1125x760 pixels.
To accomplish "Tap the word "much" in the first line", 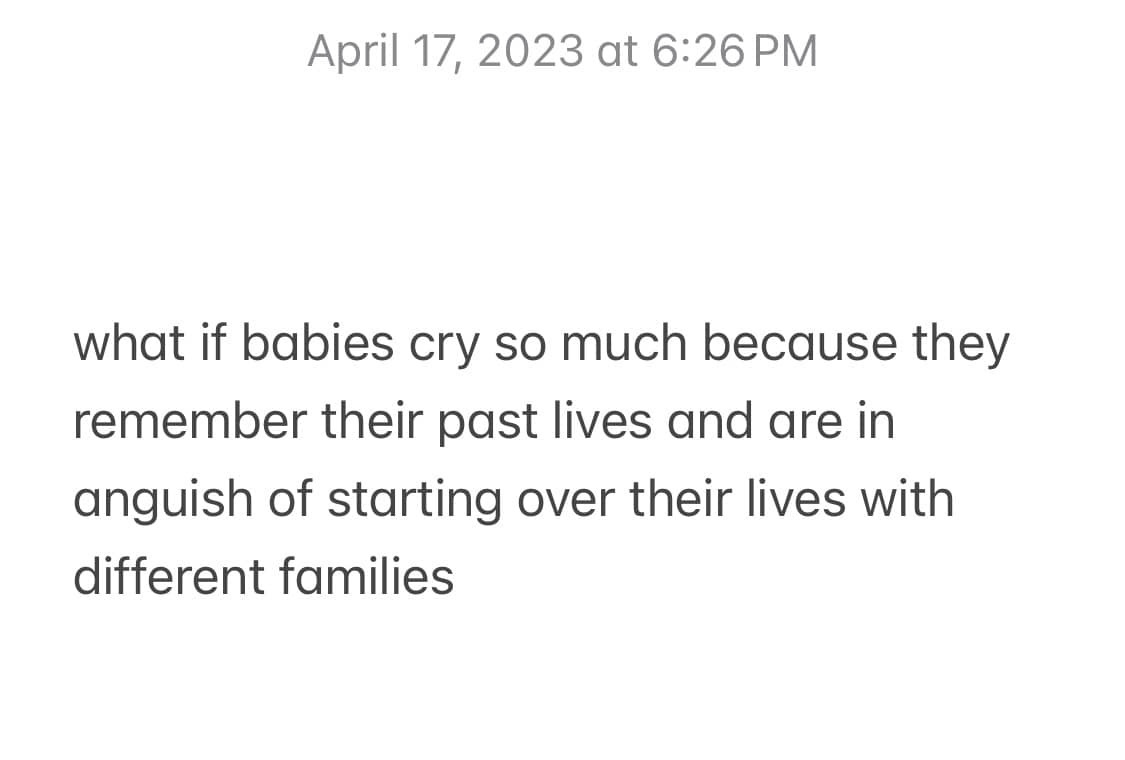I will tap(623, 343).
